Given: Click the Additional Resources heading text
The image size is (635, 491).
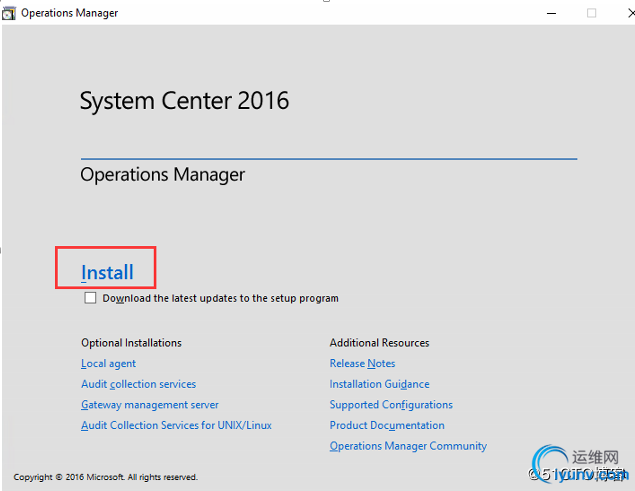Looking at the screenshot, I should click(379, 343).
